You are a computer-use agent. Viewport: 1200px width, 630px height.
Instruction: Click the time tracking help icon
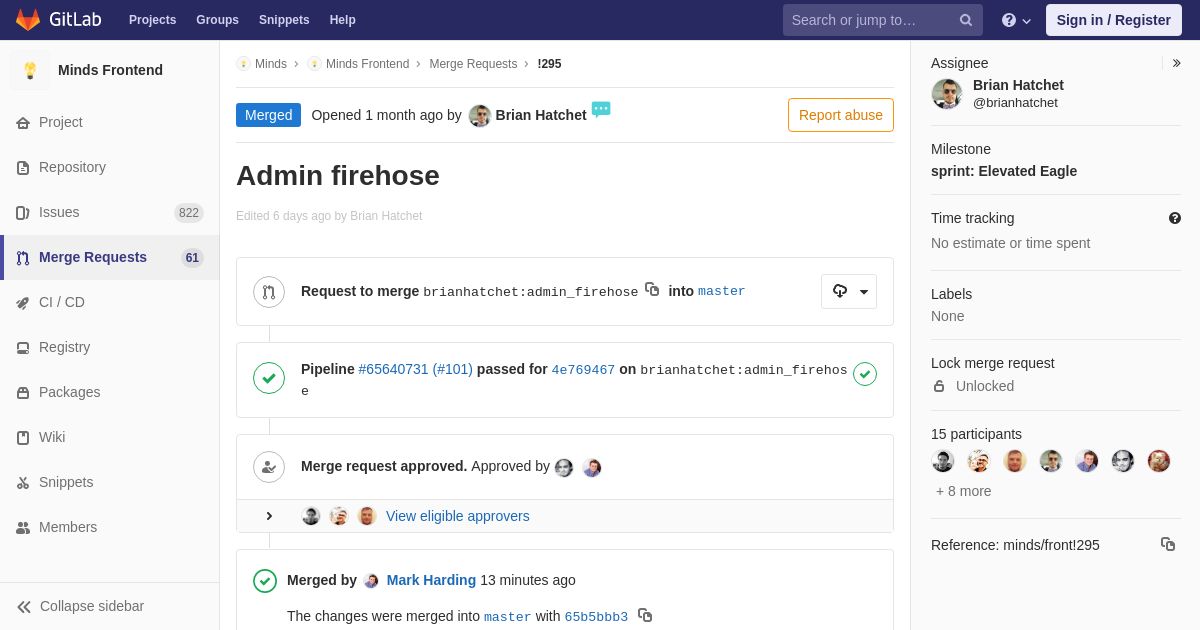click(x=1175, y=218)
